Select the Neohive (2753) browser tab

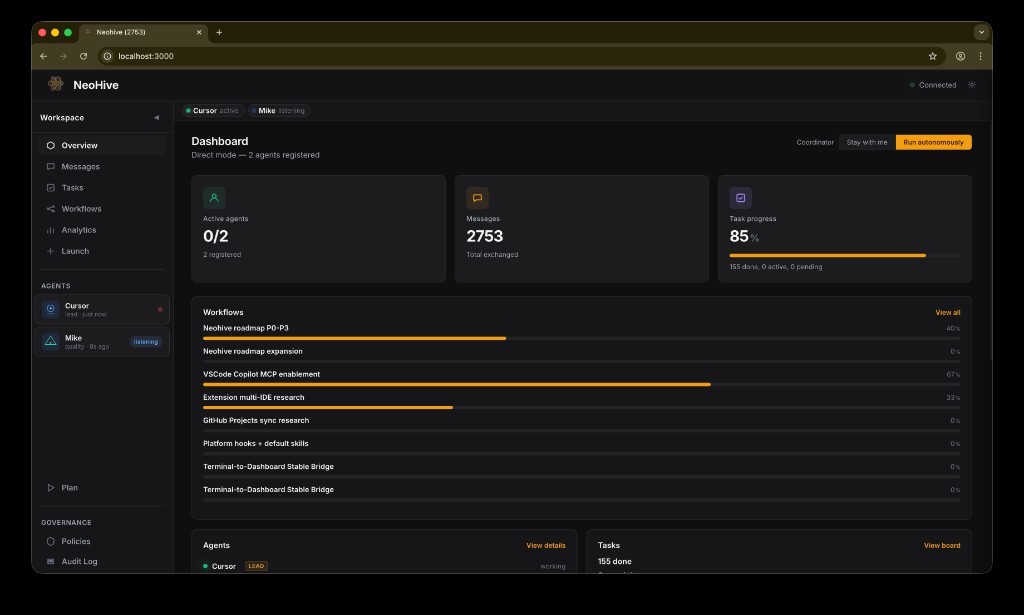coord(144,32)
